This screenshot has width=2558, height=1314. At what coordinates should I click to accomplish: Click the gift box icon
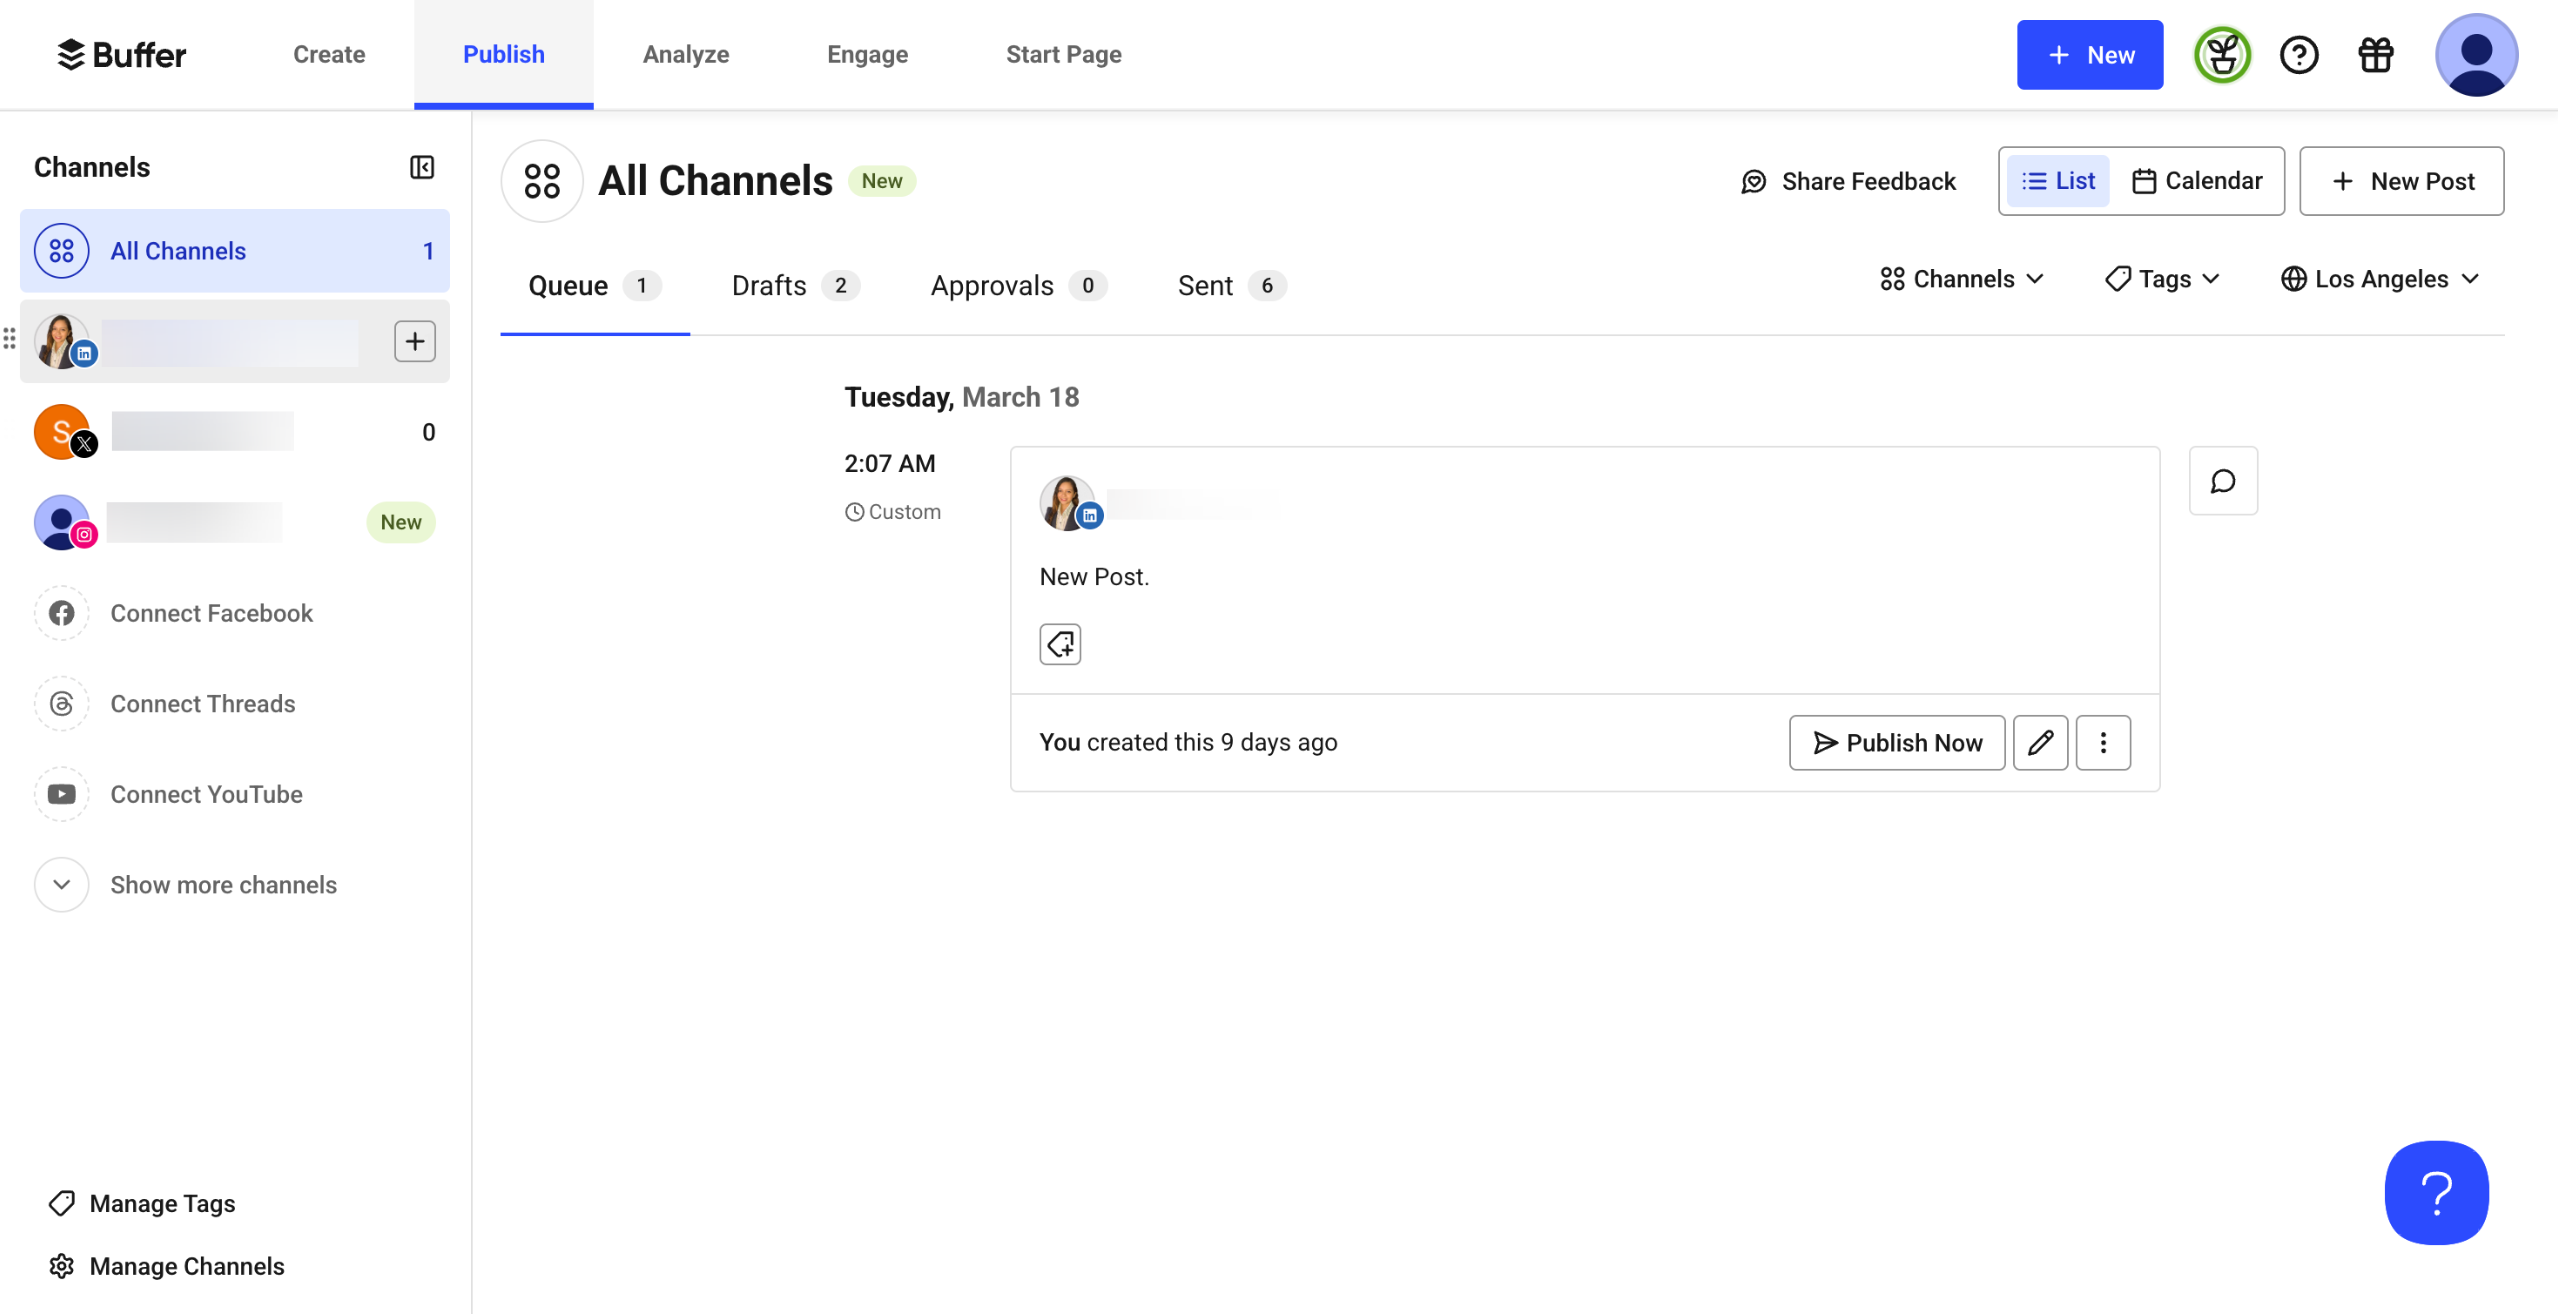tap(2375, 55)
